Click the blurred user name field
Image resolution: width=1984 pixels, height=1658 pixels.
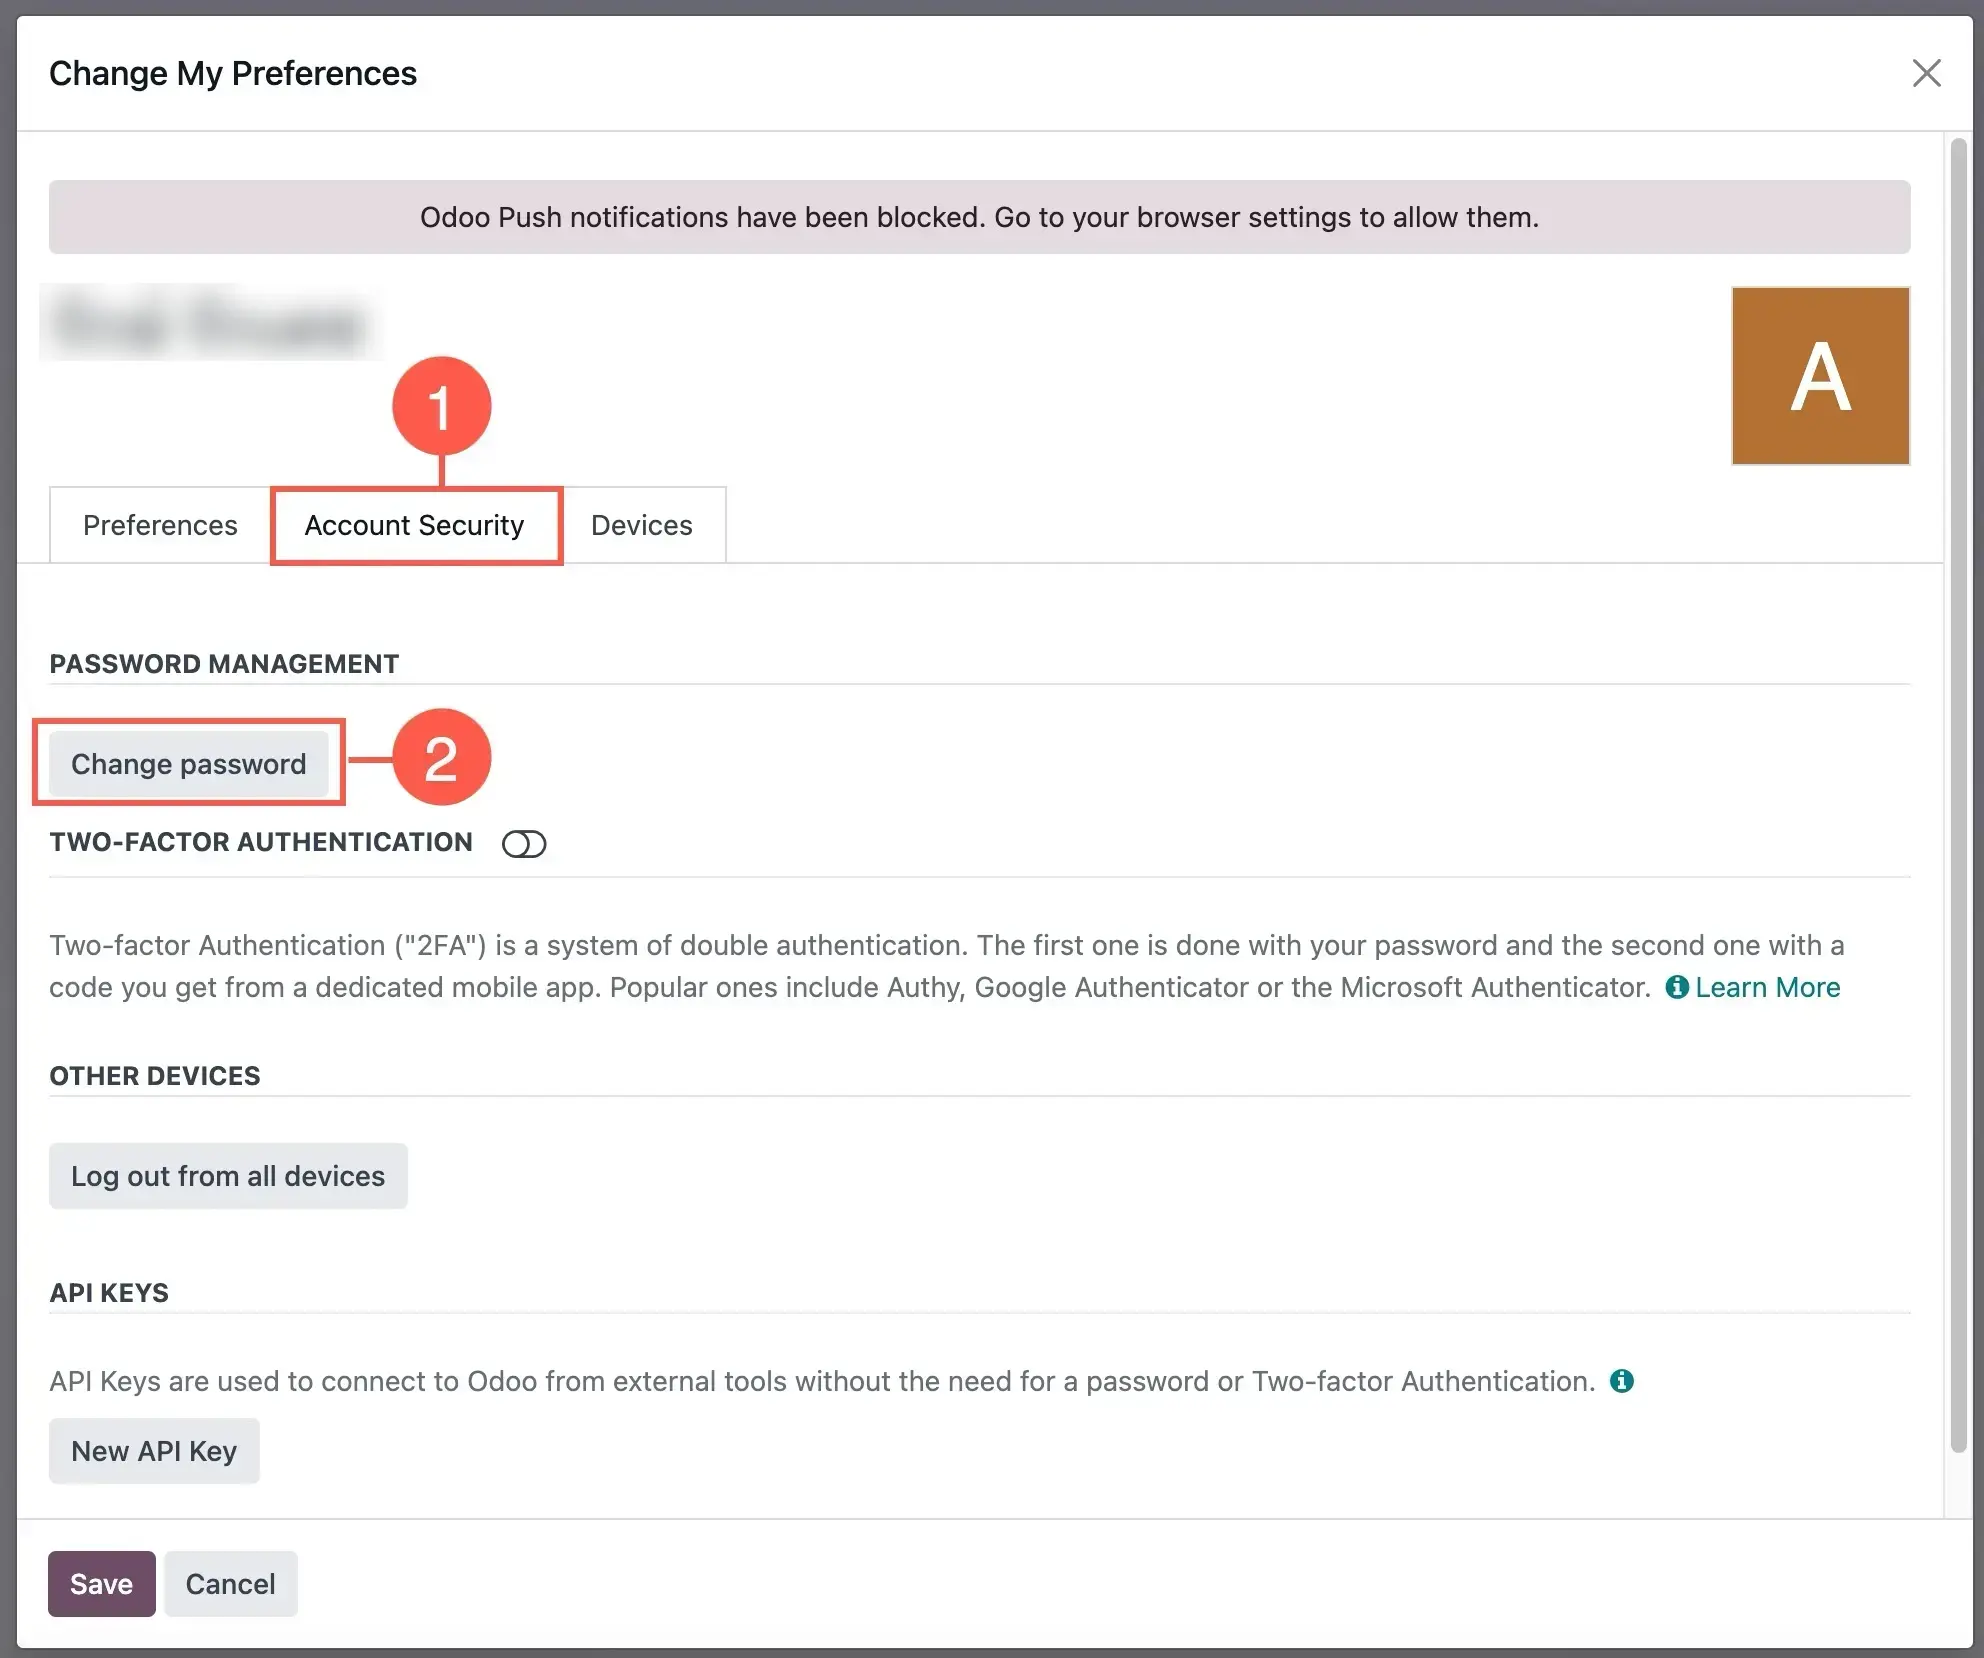click(210, 323)
